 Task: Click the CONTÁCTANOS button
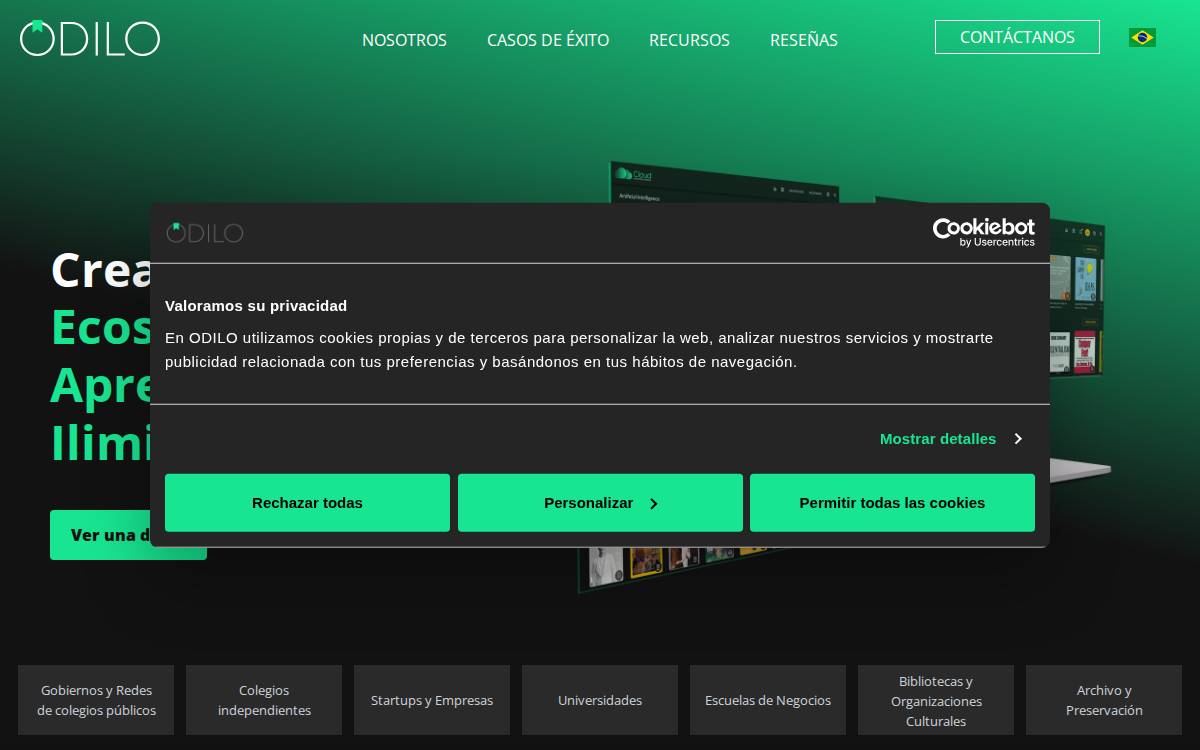point(1017,37)
